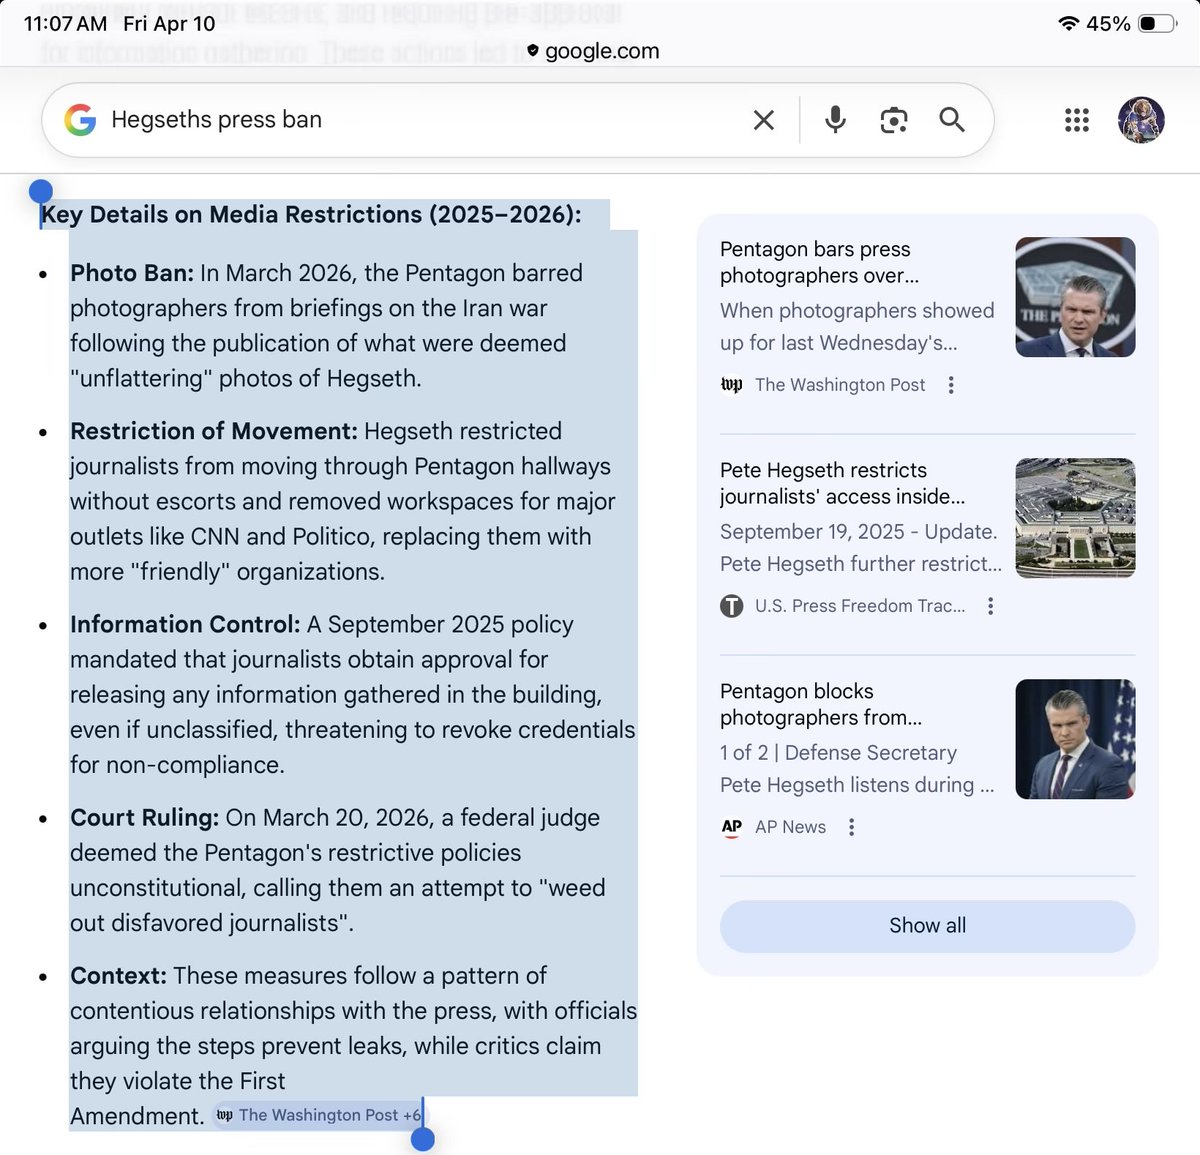
Task: Open options menu for The Washington Post result
Action: tap(951, 385)
